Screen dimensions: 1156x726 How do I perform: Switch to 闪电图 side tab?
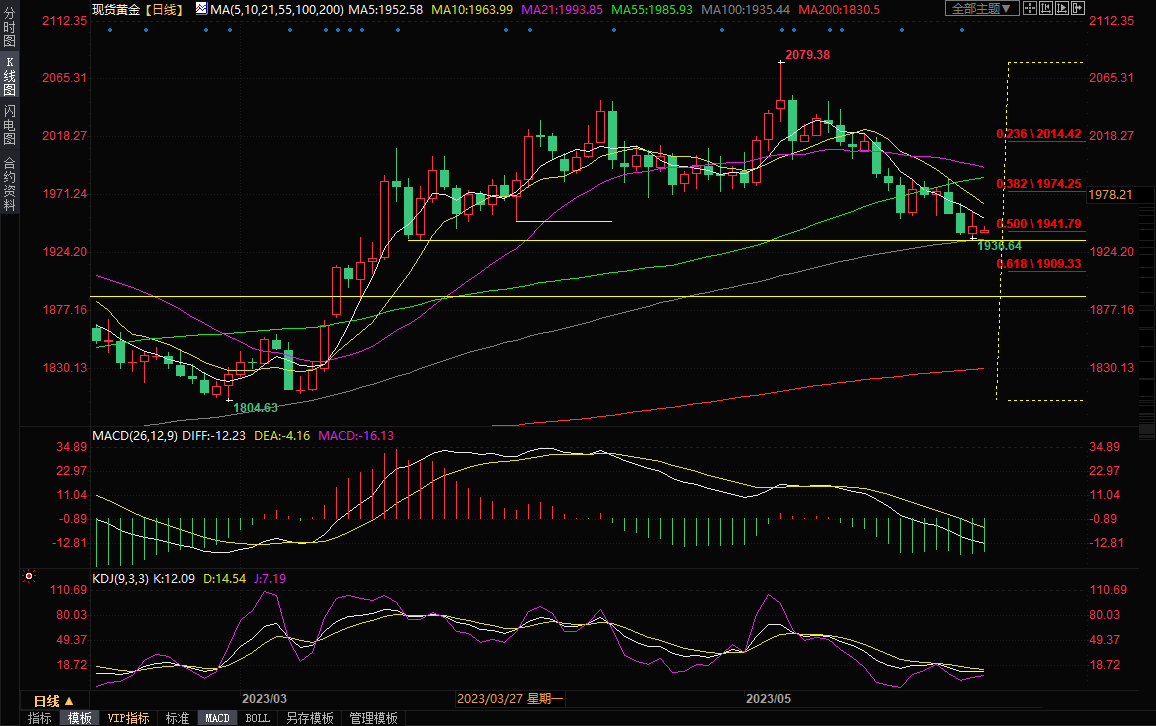tap(9, 123)
